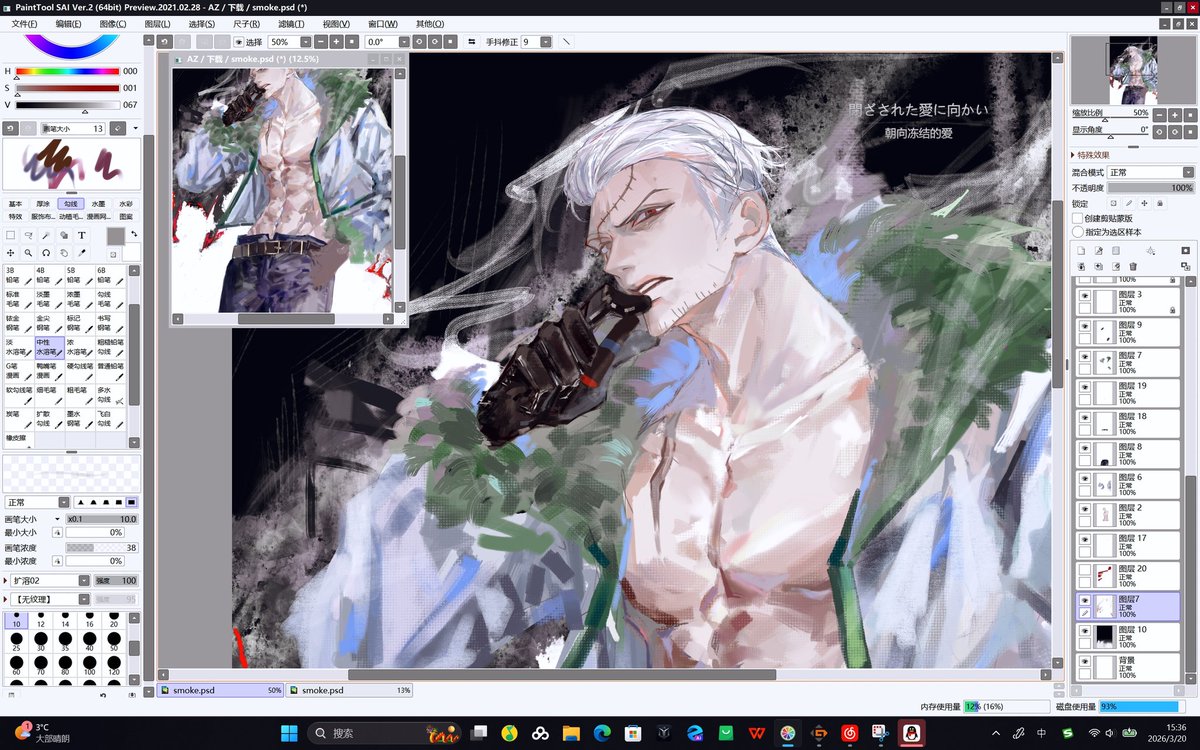Select the move tool

(x=10, y=253)
